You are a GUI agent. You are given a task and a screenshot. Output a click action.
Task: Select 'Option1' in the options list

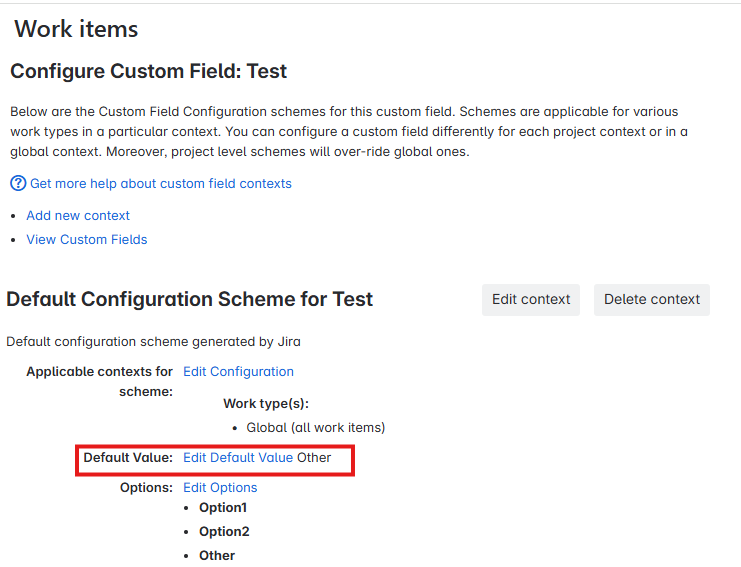(223, 508)
